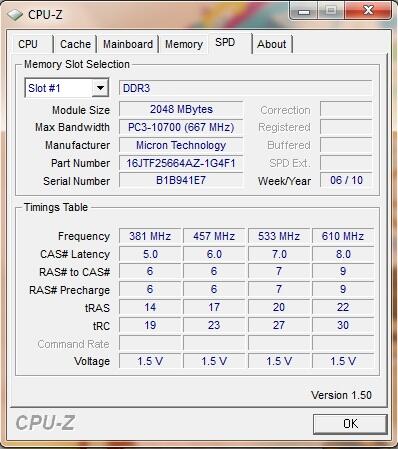This screenshot has height=449, width=398.
Task: Click the Voltage label
Action: pos(92,361)
